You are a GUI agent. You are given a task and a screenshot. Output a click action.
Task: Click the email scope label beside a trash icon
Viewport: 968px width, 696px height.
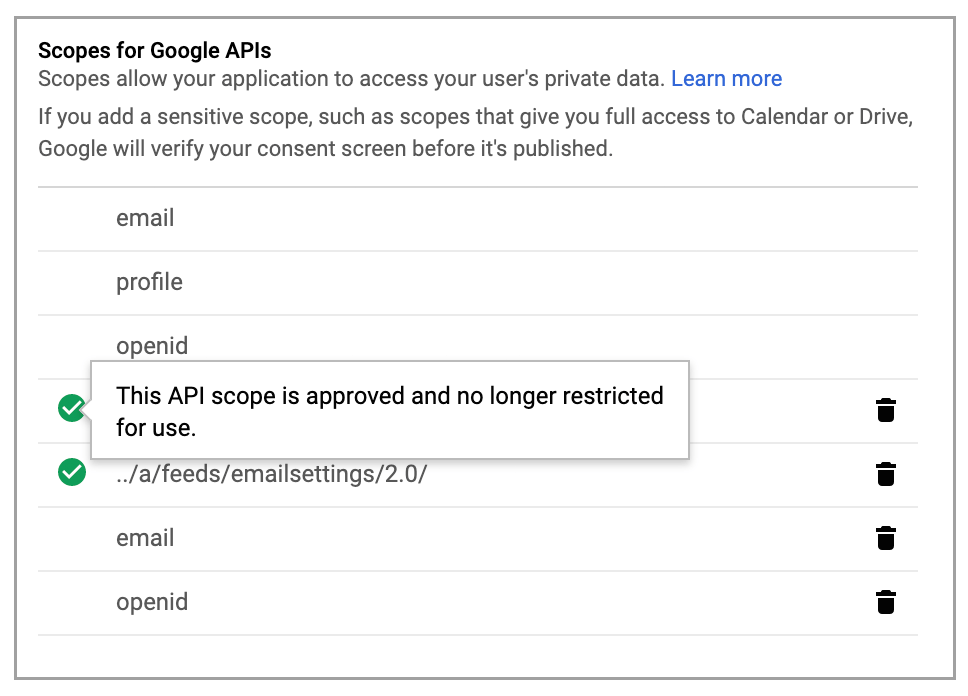tap(145, 538)
